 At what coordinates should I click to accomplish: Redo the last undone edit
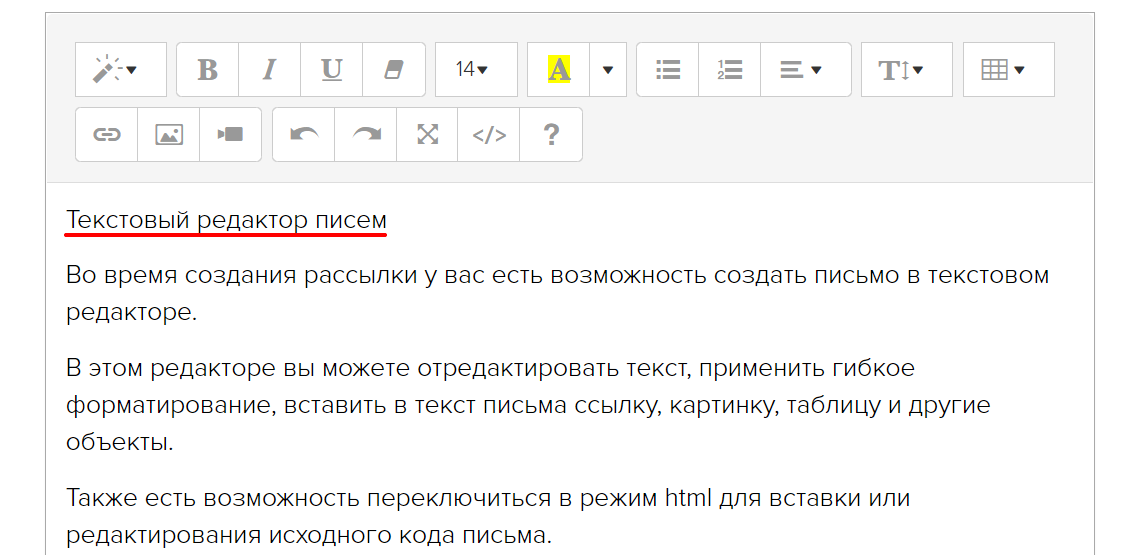[x=365, y=135]
